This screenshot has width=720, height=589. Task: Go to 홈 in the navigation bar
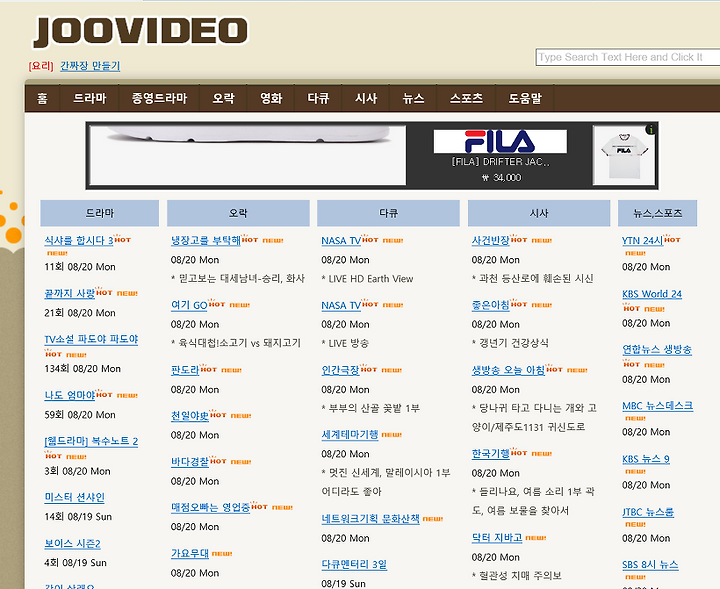click(42, 98)
